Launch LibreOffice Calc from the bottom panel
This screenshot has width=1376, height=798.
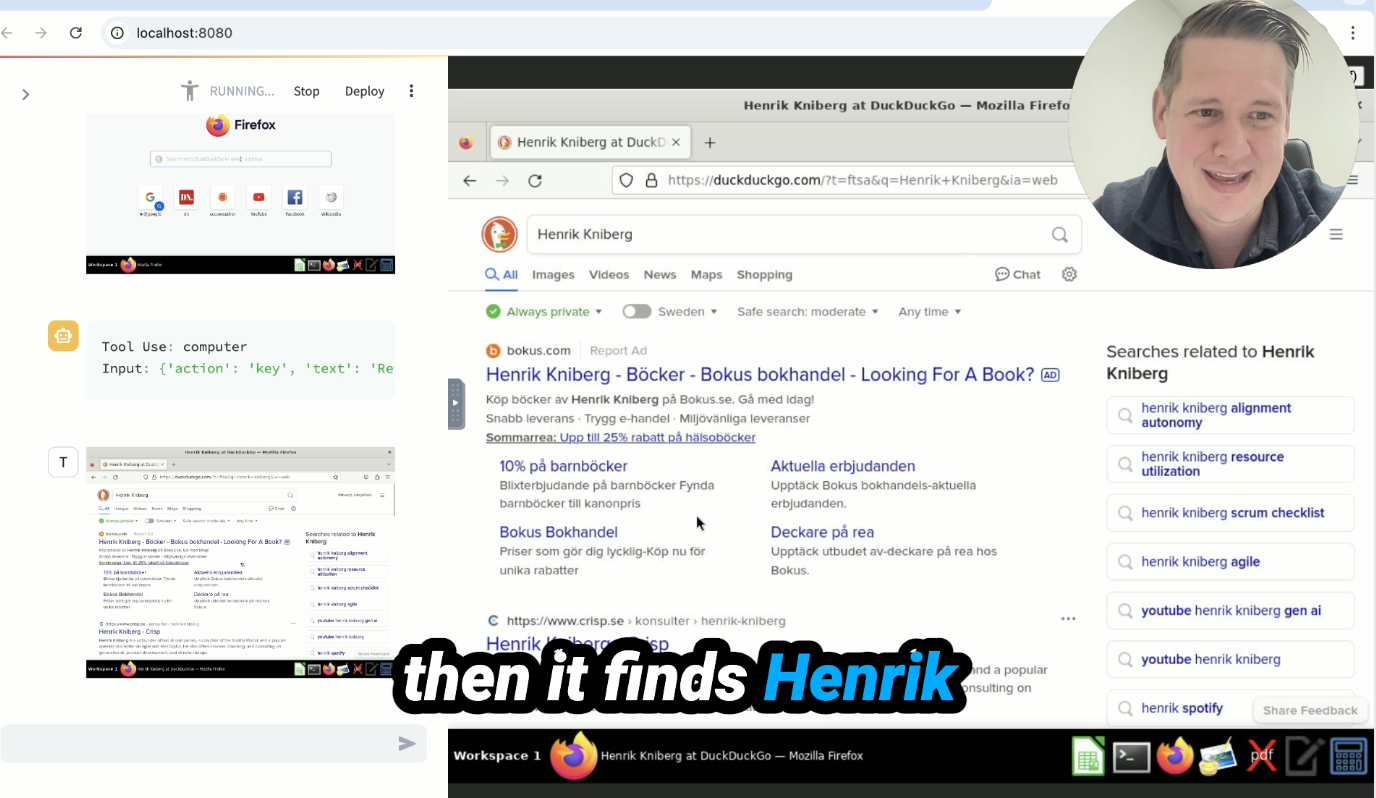[1088, 756]
